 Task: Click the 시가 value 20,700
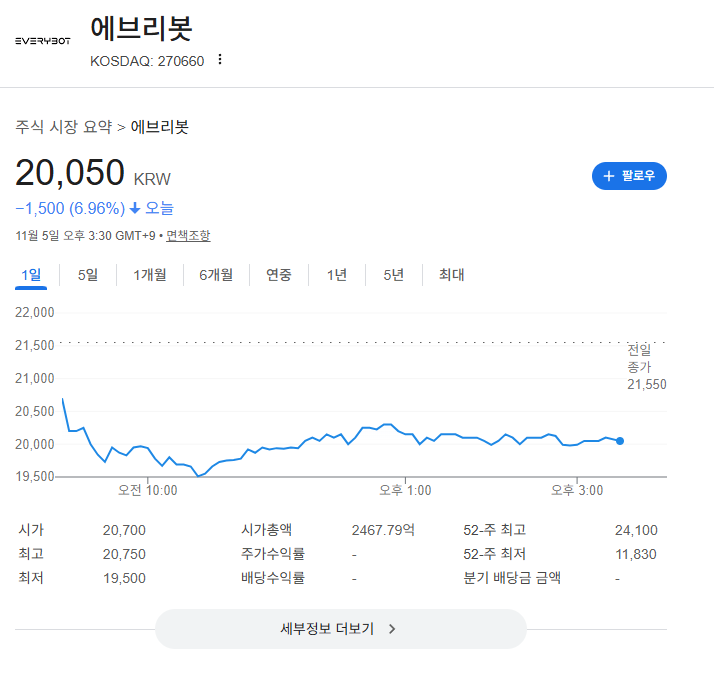pos(124,530)
